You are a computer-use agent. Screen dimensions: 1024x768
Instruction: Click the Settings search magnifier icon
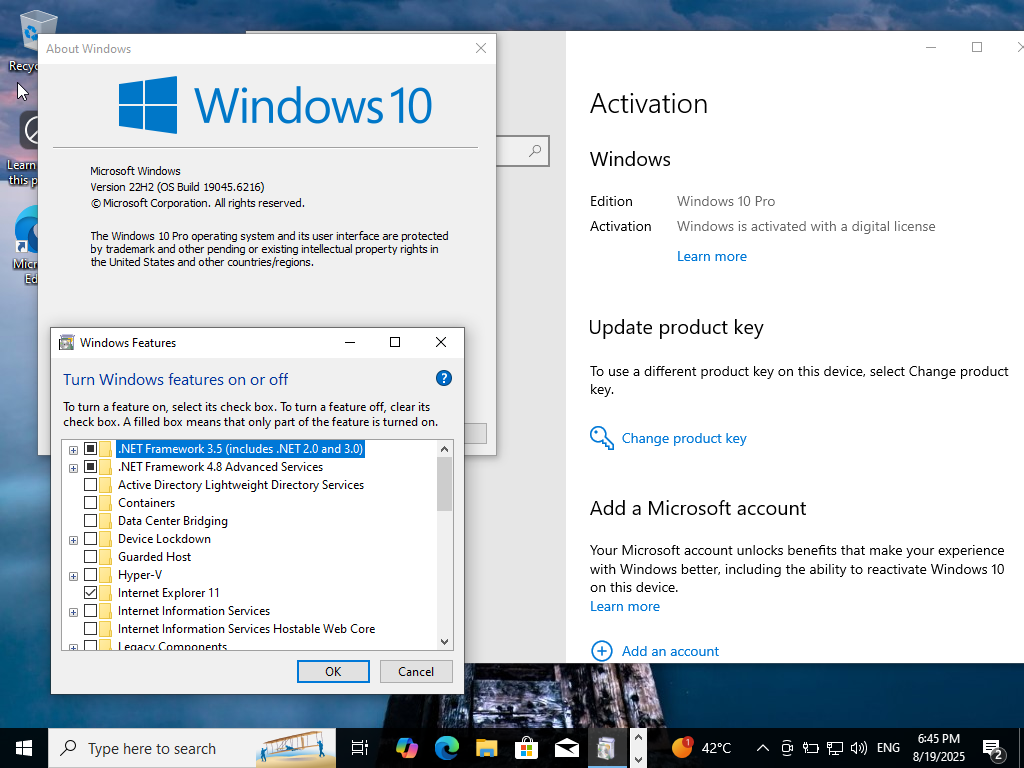click(x=535, y=151)
